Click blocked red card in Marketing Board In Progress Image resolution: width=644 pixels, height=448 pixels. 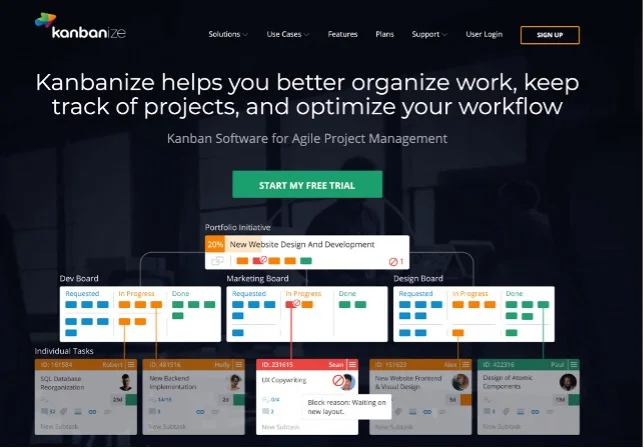[x=292, y=304]
